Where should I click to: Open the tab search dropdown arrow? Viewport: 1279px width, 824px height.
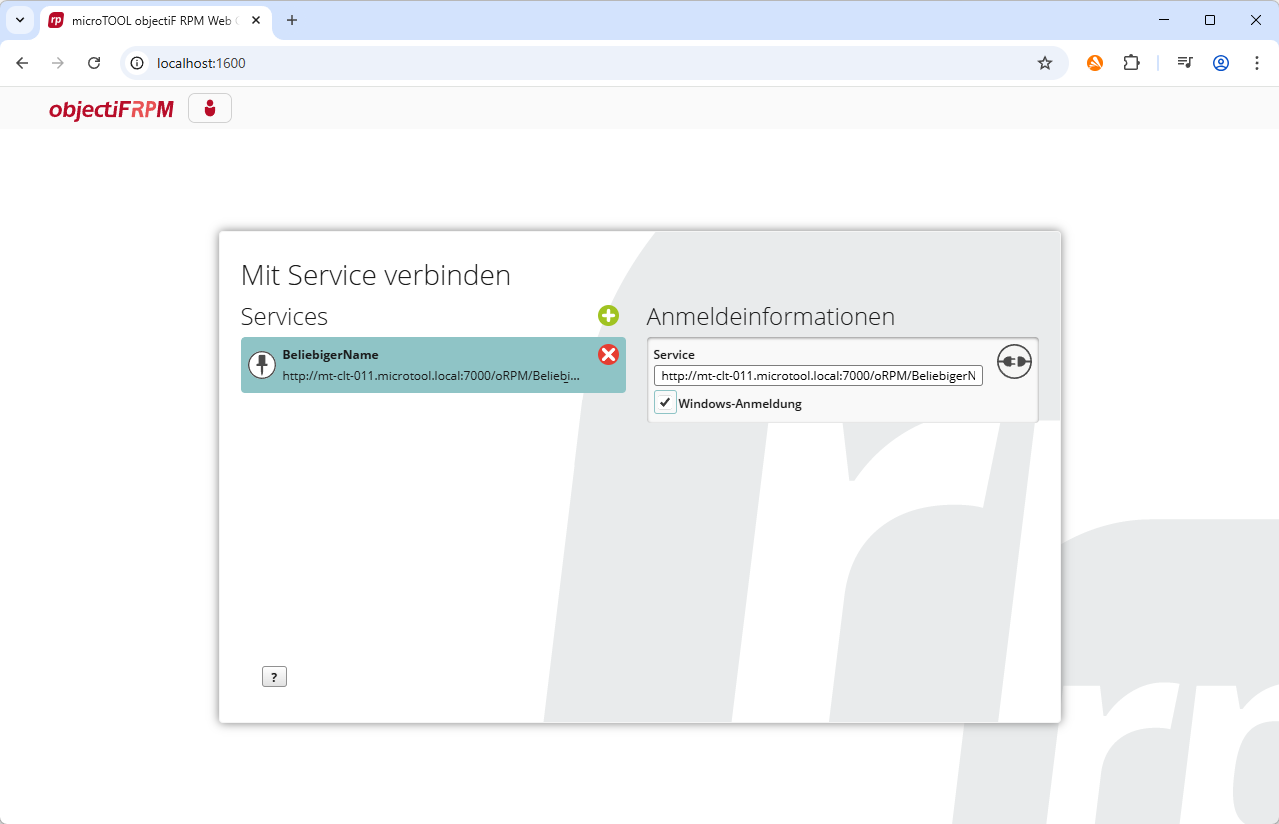click(x=19, y=20)
